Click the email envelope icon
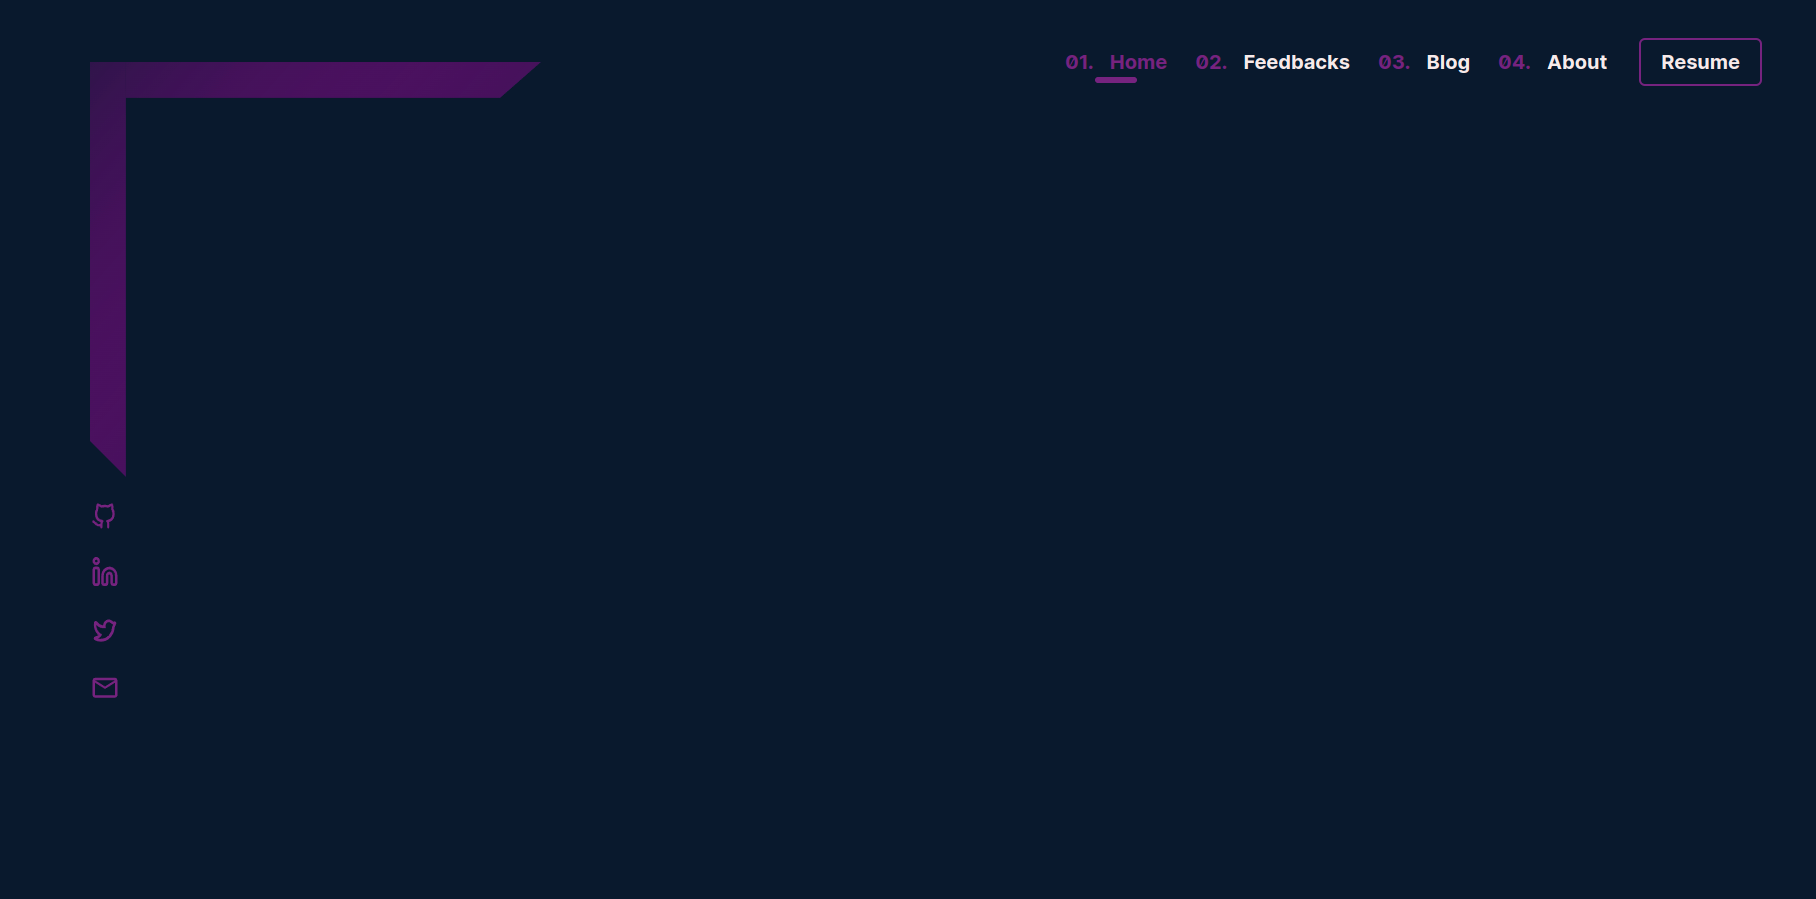This screenshot has width=1816, height=899. 104,687
